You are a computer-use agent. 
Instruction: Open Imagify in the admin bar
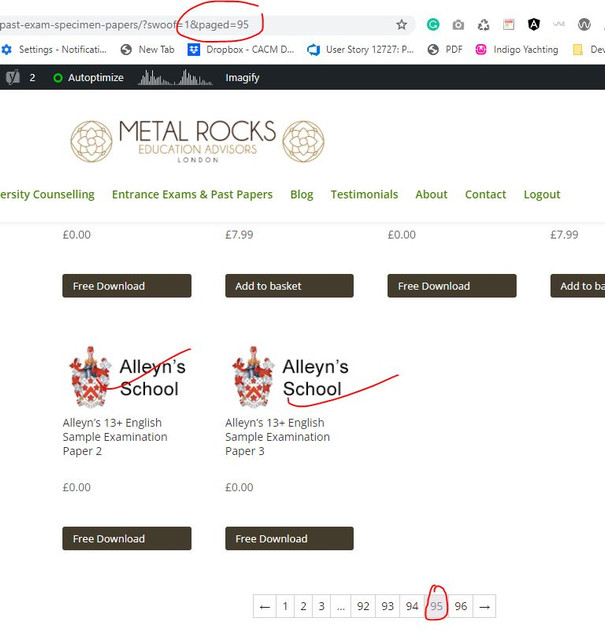pyautogui.click(x=242, y=78)
